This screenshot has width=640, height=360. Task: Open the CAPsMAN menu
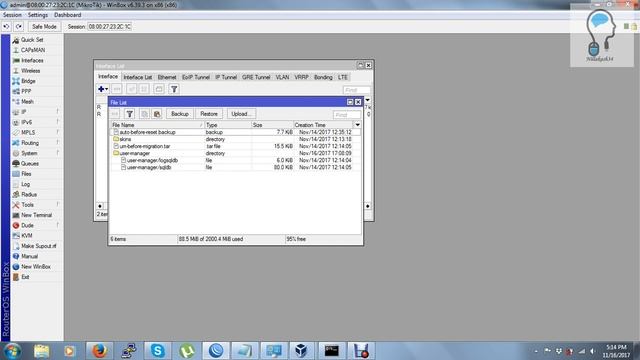pyautogui.click(x=33, y=50)
